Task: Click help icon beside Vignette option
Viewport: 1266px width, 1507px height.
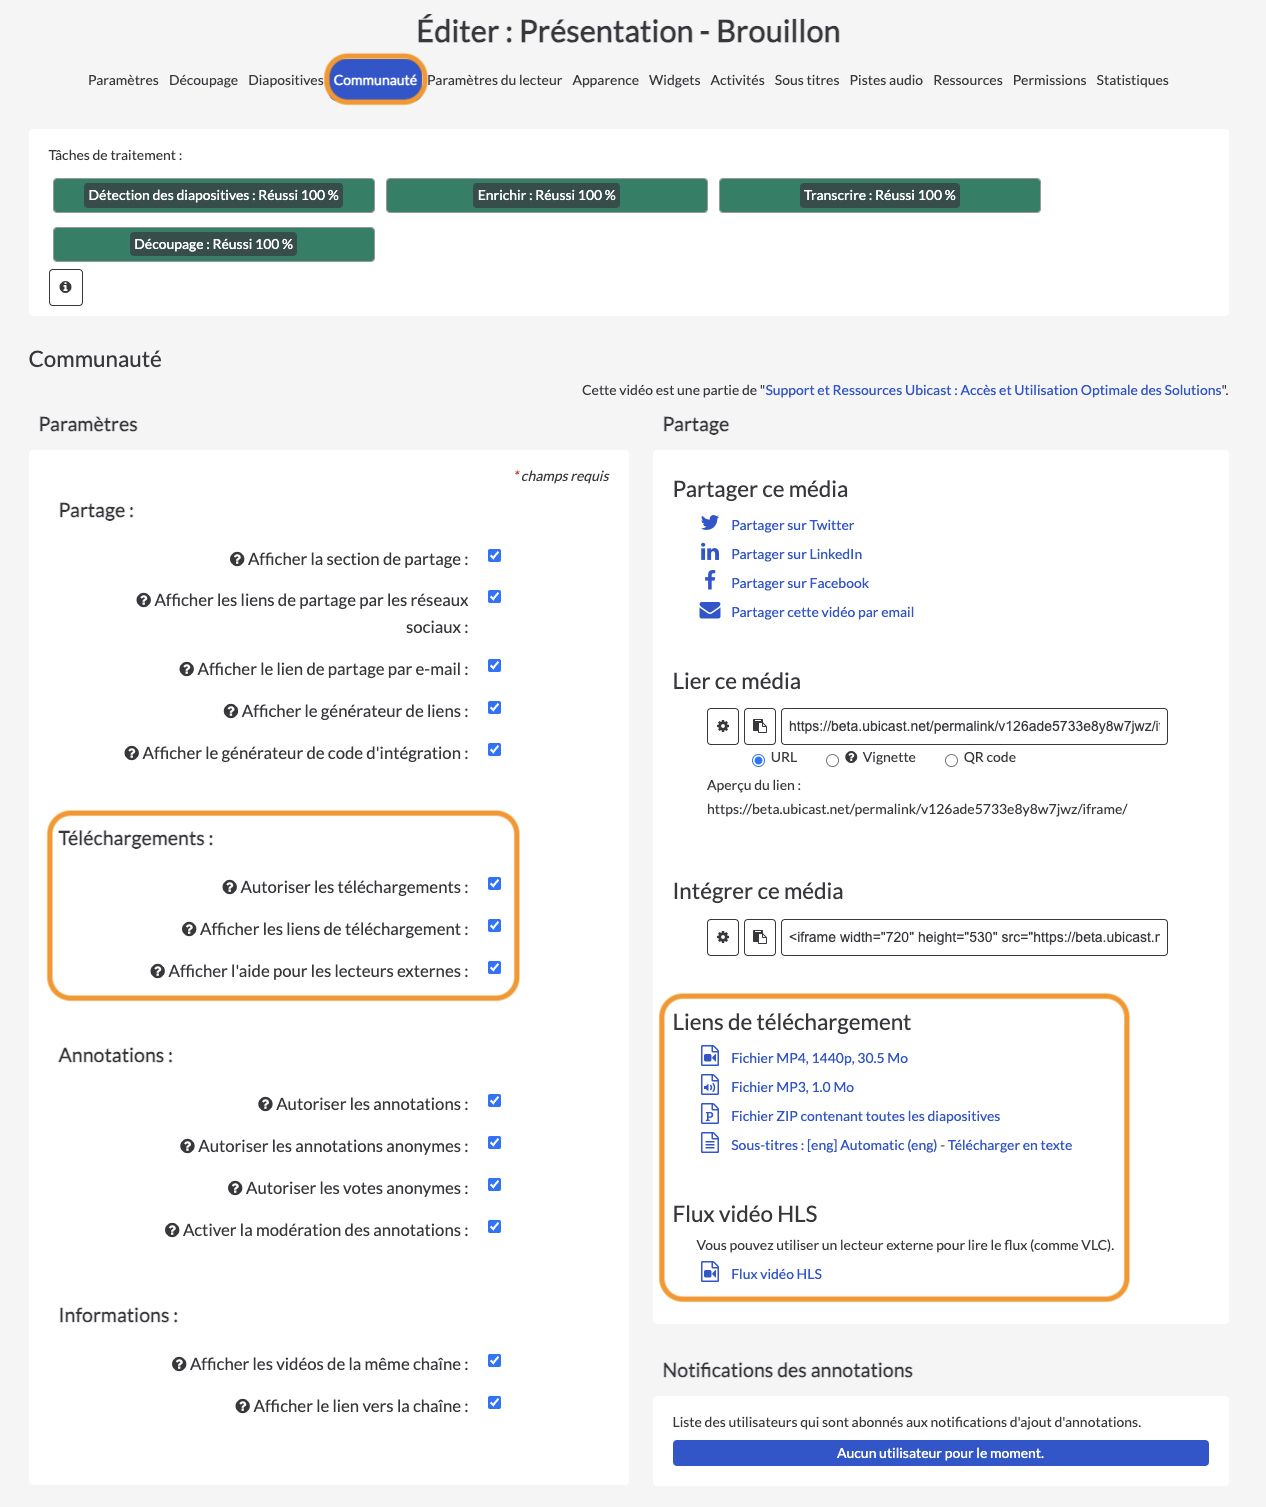Action: tap(851, 757)
